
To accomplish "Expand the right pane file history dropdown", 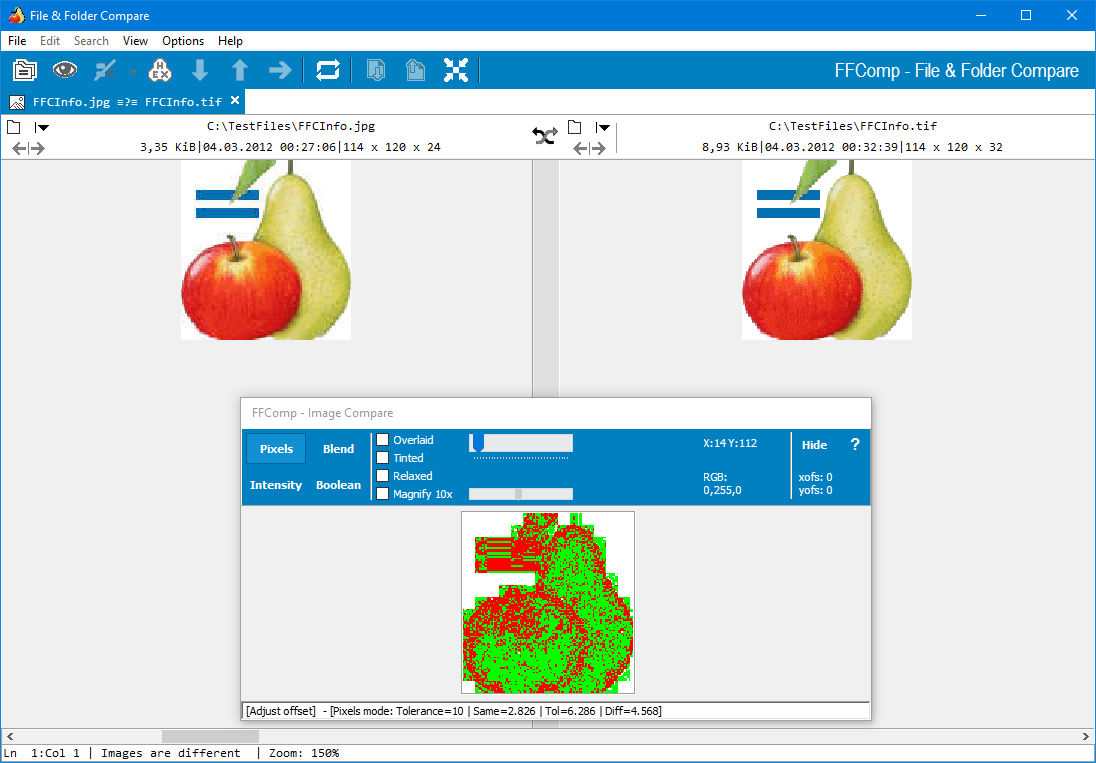I will point(603,127).
